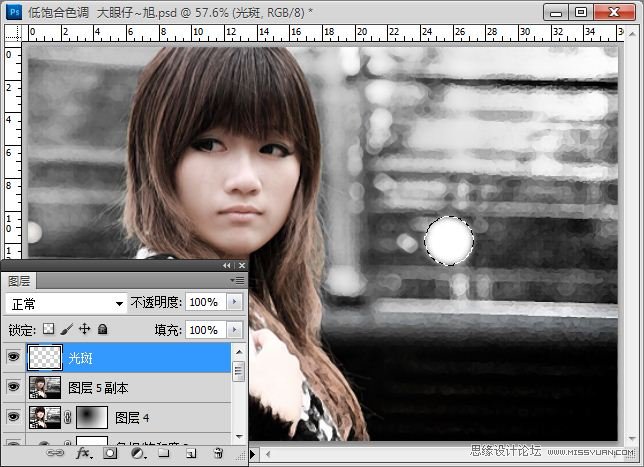Create new fill or adjustment layer
The image size is (644, 467).
click(138, 453)
